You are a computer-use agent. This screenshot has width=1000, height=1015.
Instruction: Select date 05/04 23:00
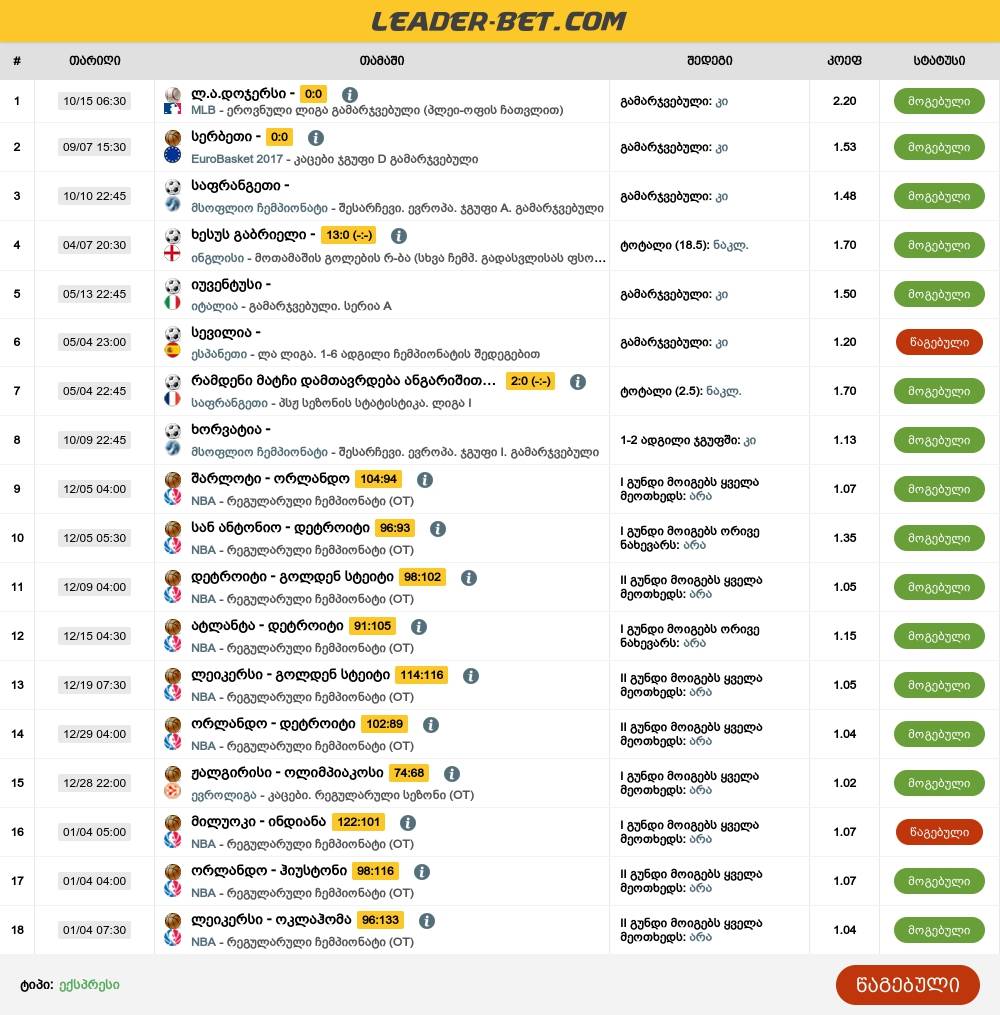[94, 342]
